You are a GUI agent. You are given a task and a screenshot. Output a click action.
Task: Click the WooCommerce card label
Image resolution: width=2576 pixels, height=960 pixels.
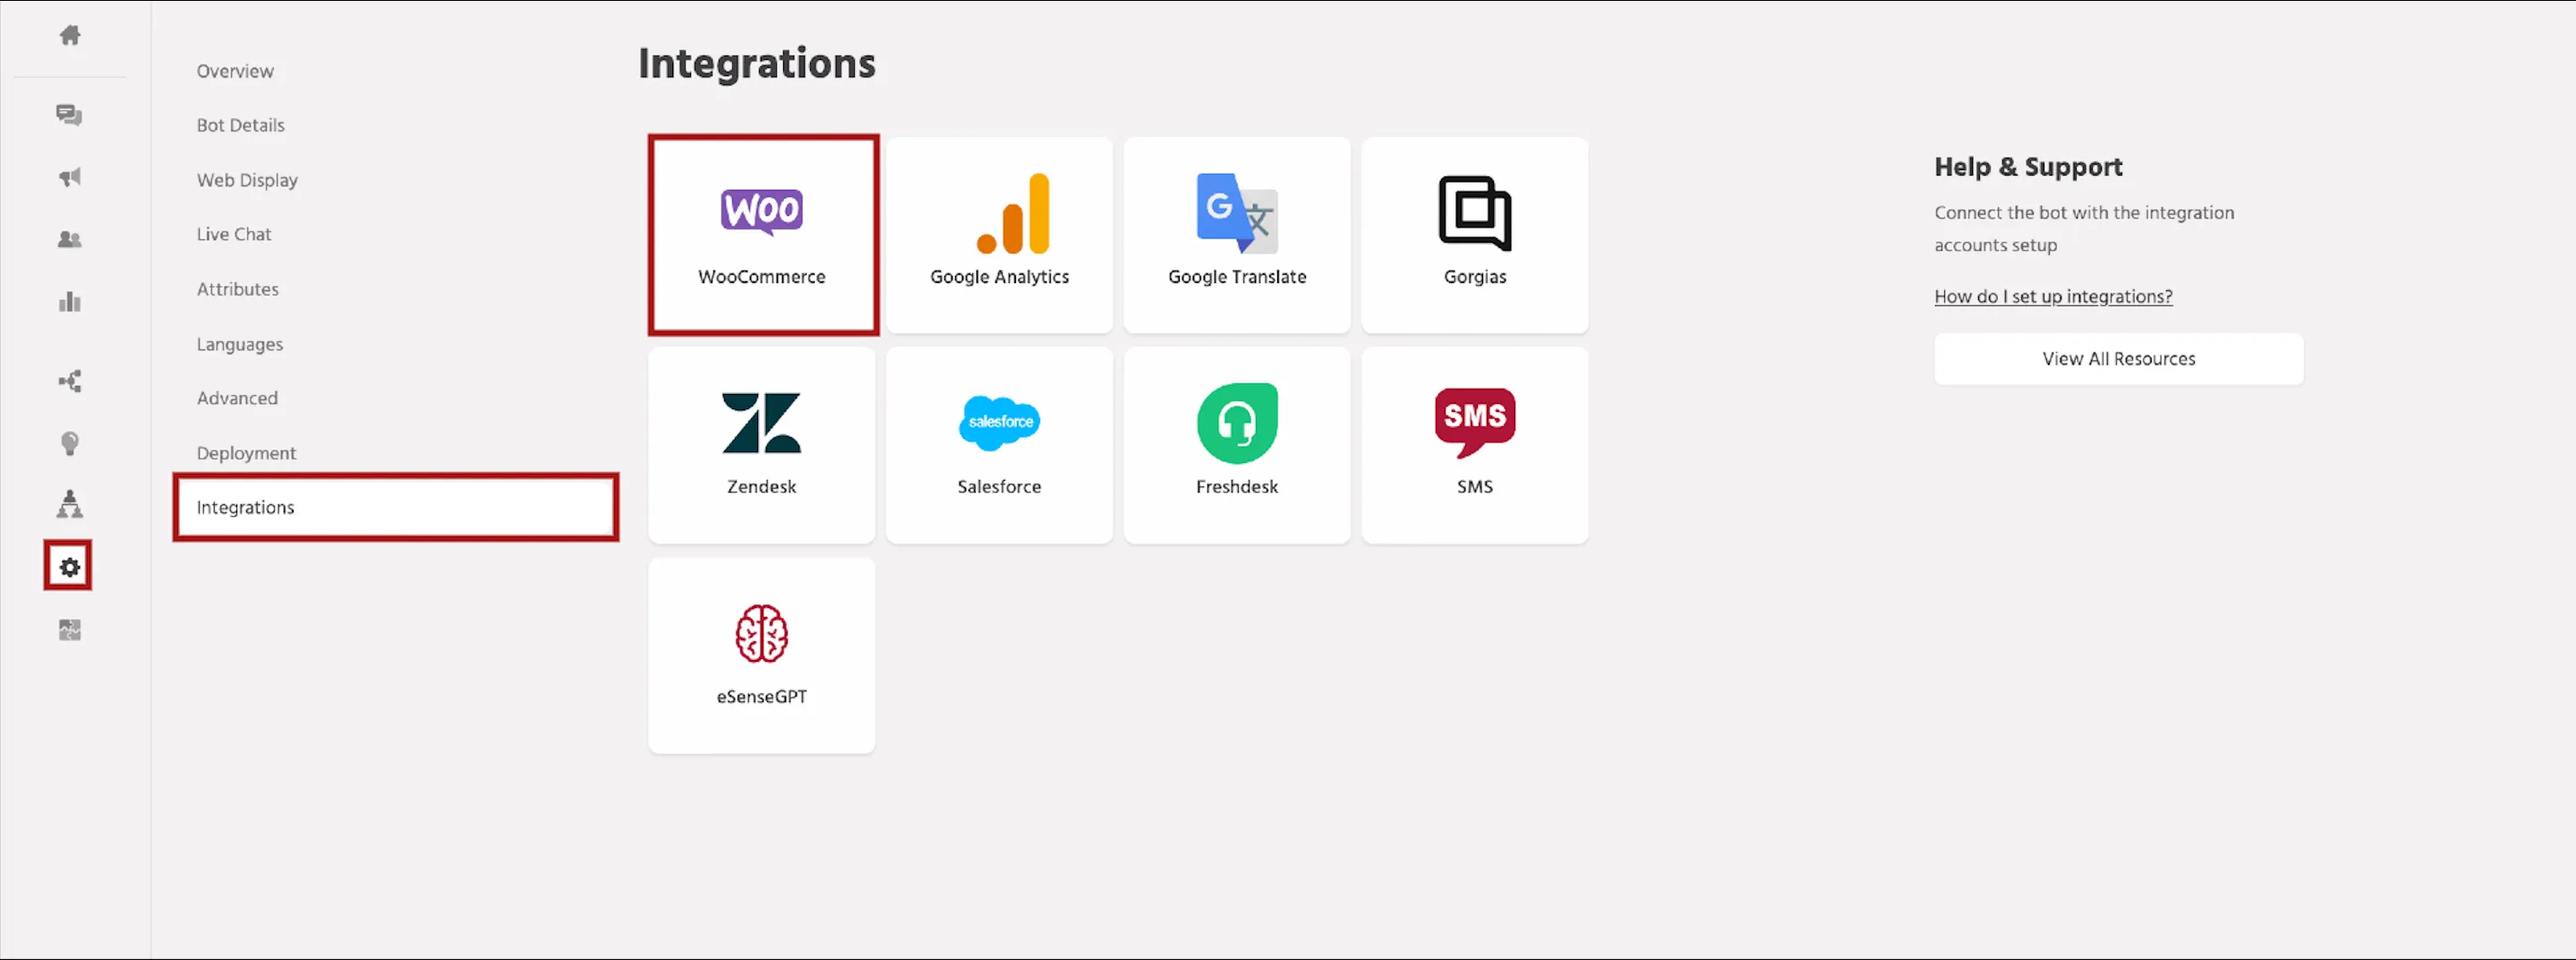761,277
